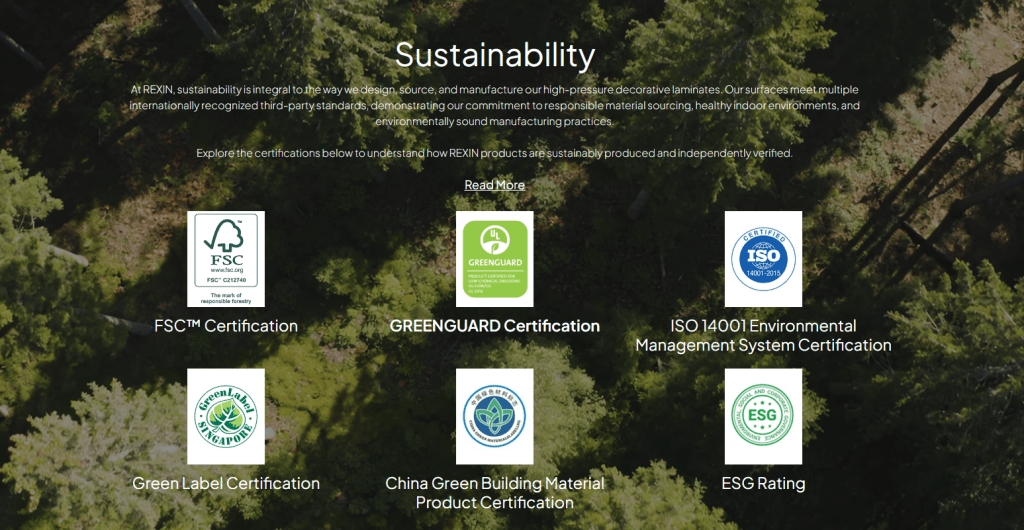Image resolution: width=1024 pixels, height=530 pixels.
Task: Click the green ESG badge image
Action: coord(763,416)
